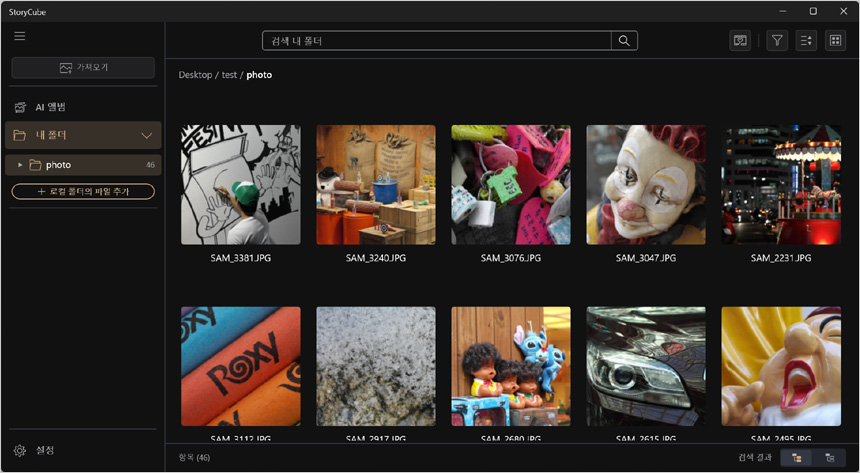
Task: Open the filter funnel tool
Action: (x=777, y=41)
